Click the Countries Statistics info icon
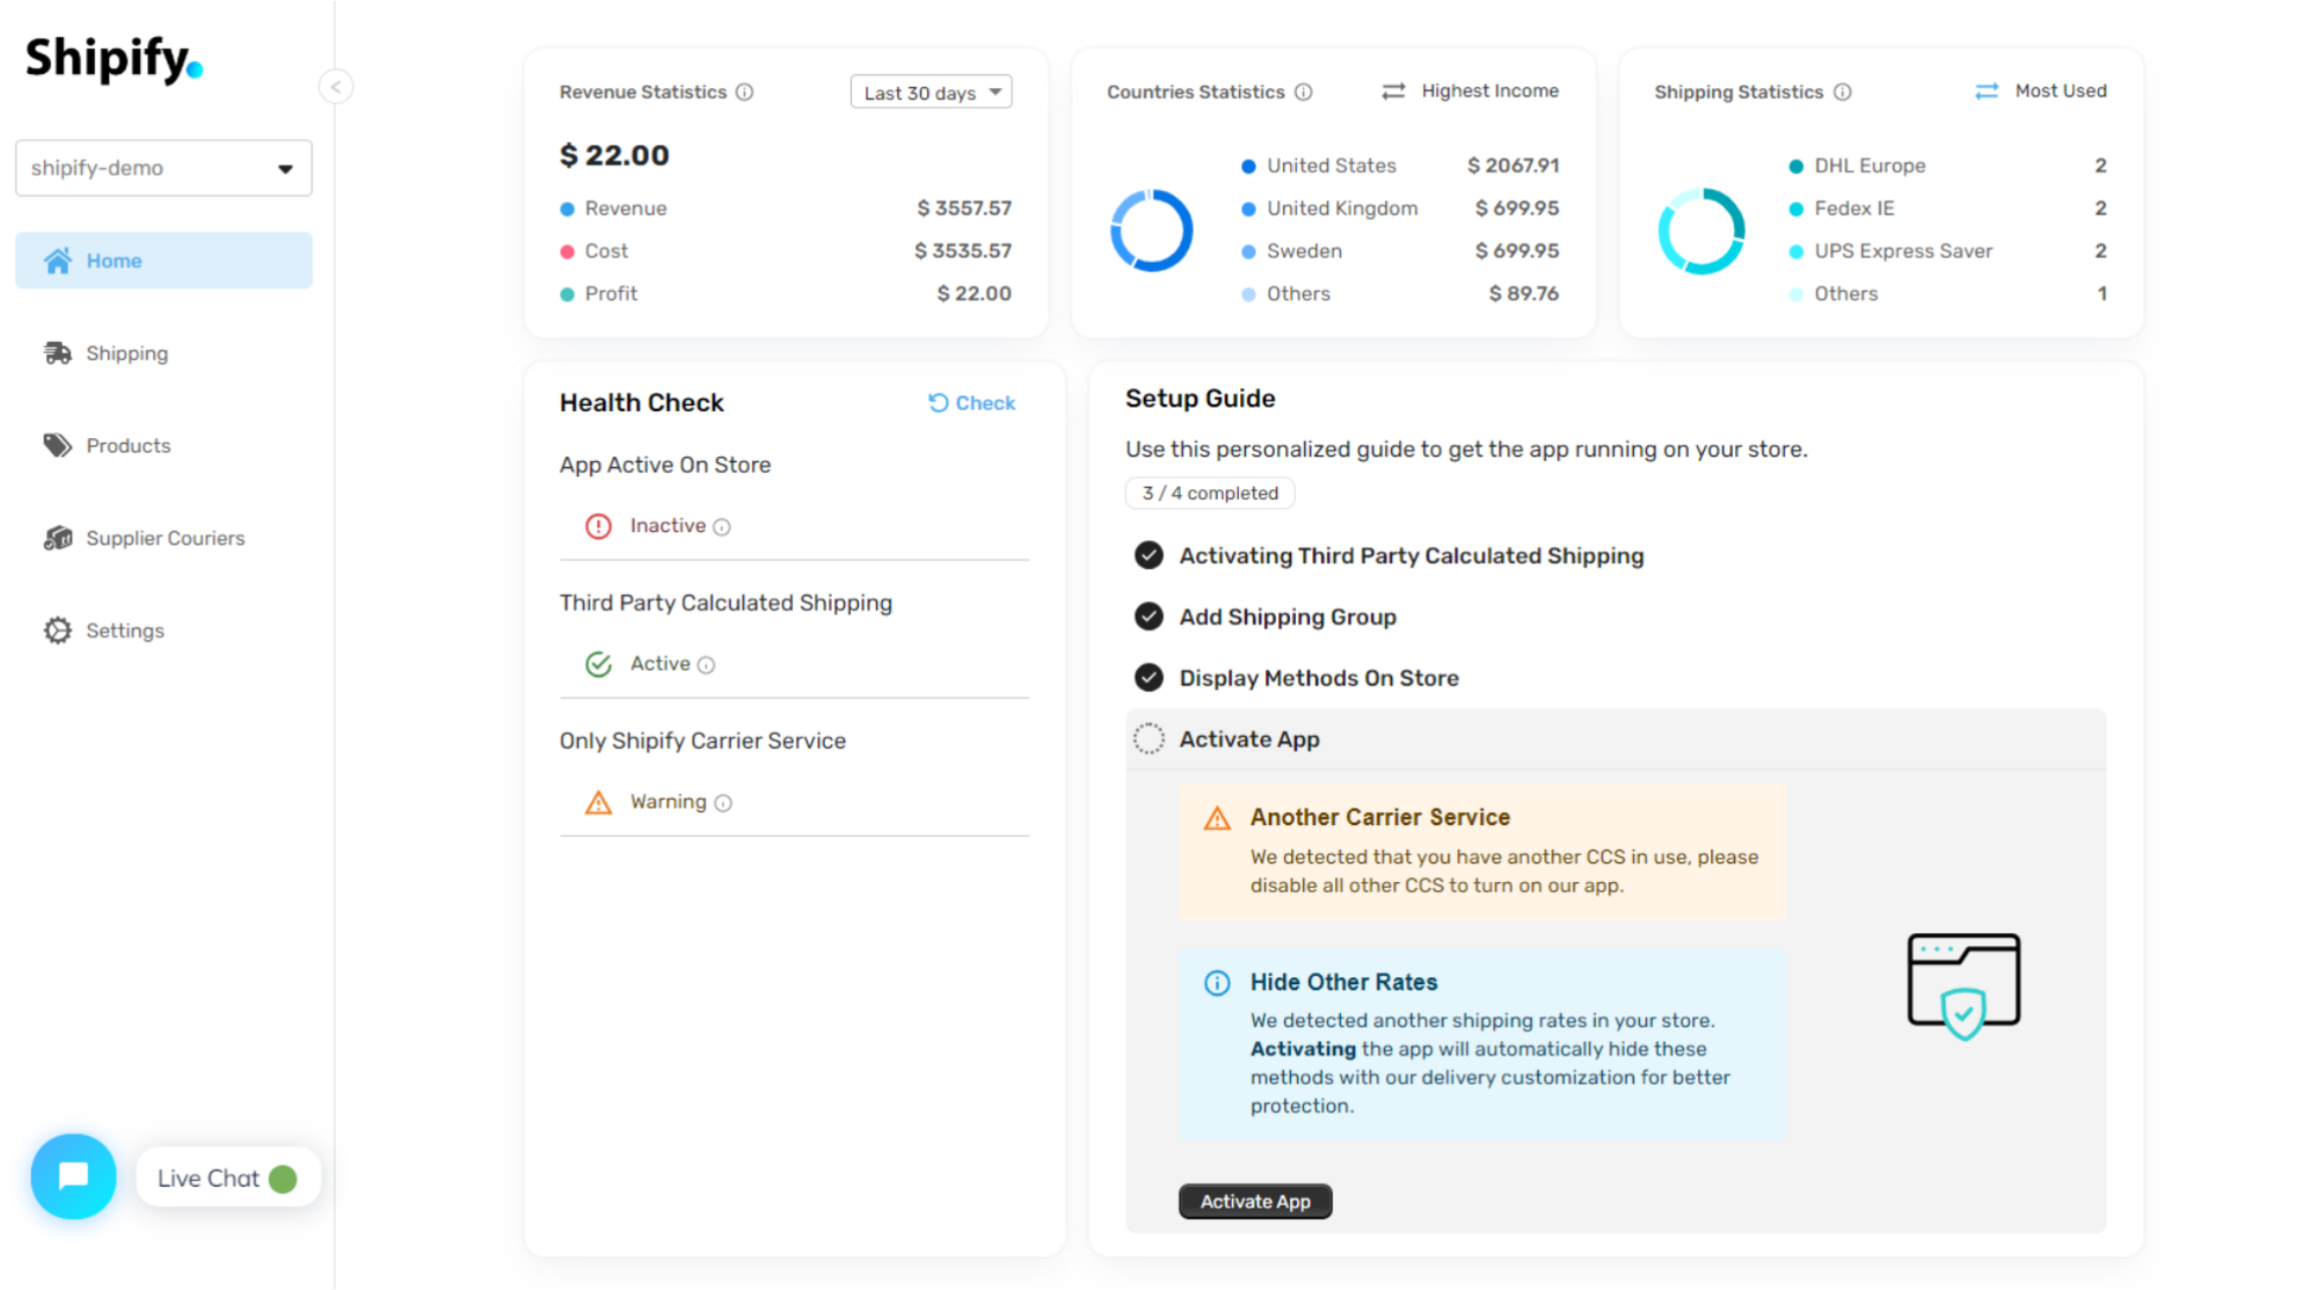Image resolution: width=2324 pixels, height=1290 pixels. (1304, 92)
